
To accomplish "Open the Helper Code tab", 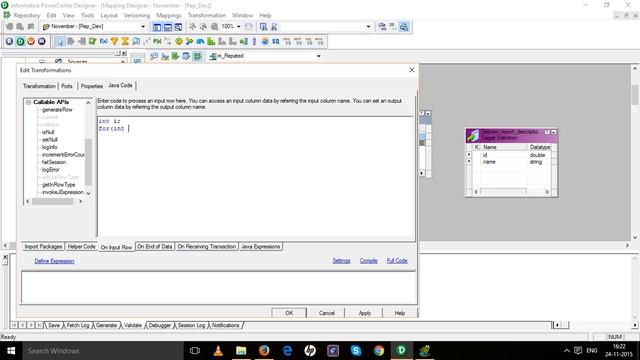I will 81,247.
